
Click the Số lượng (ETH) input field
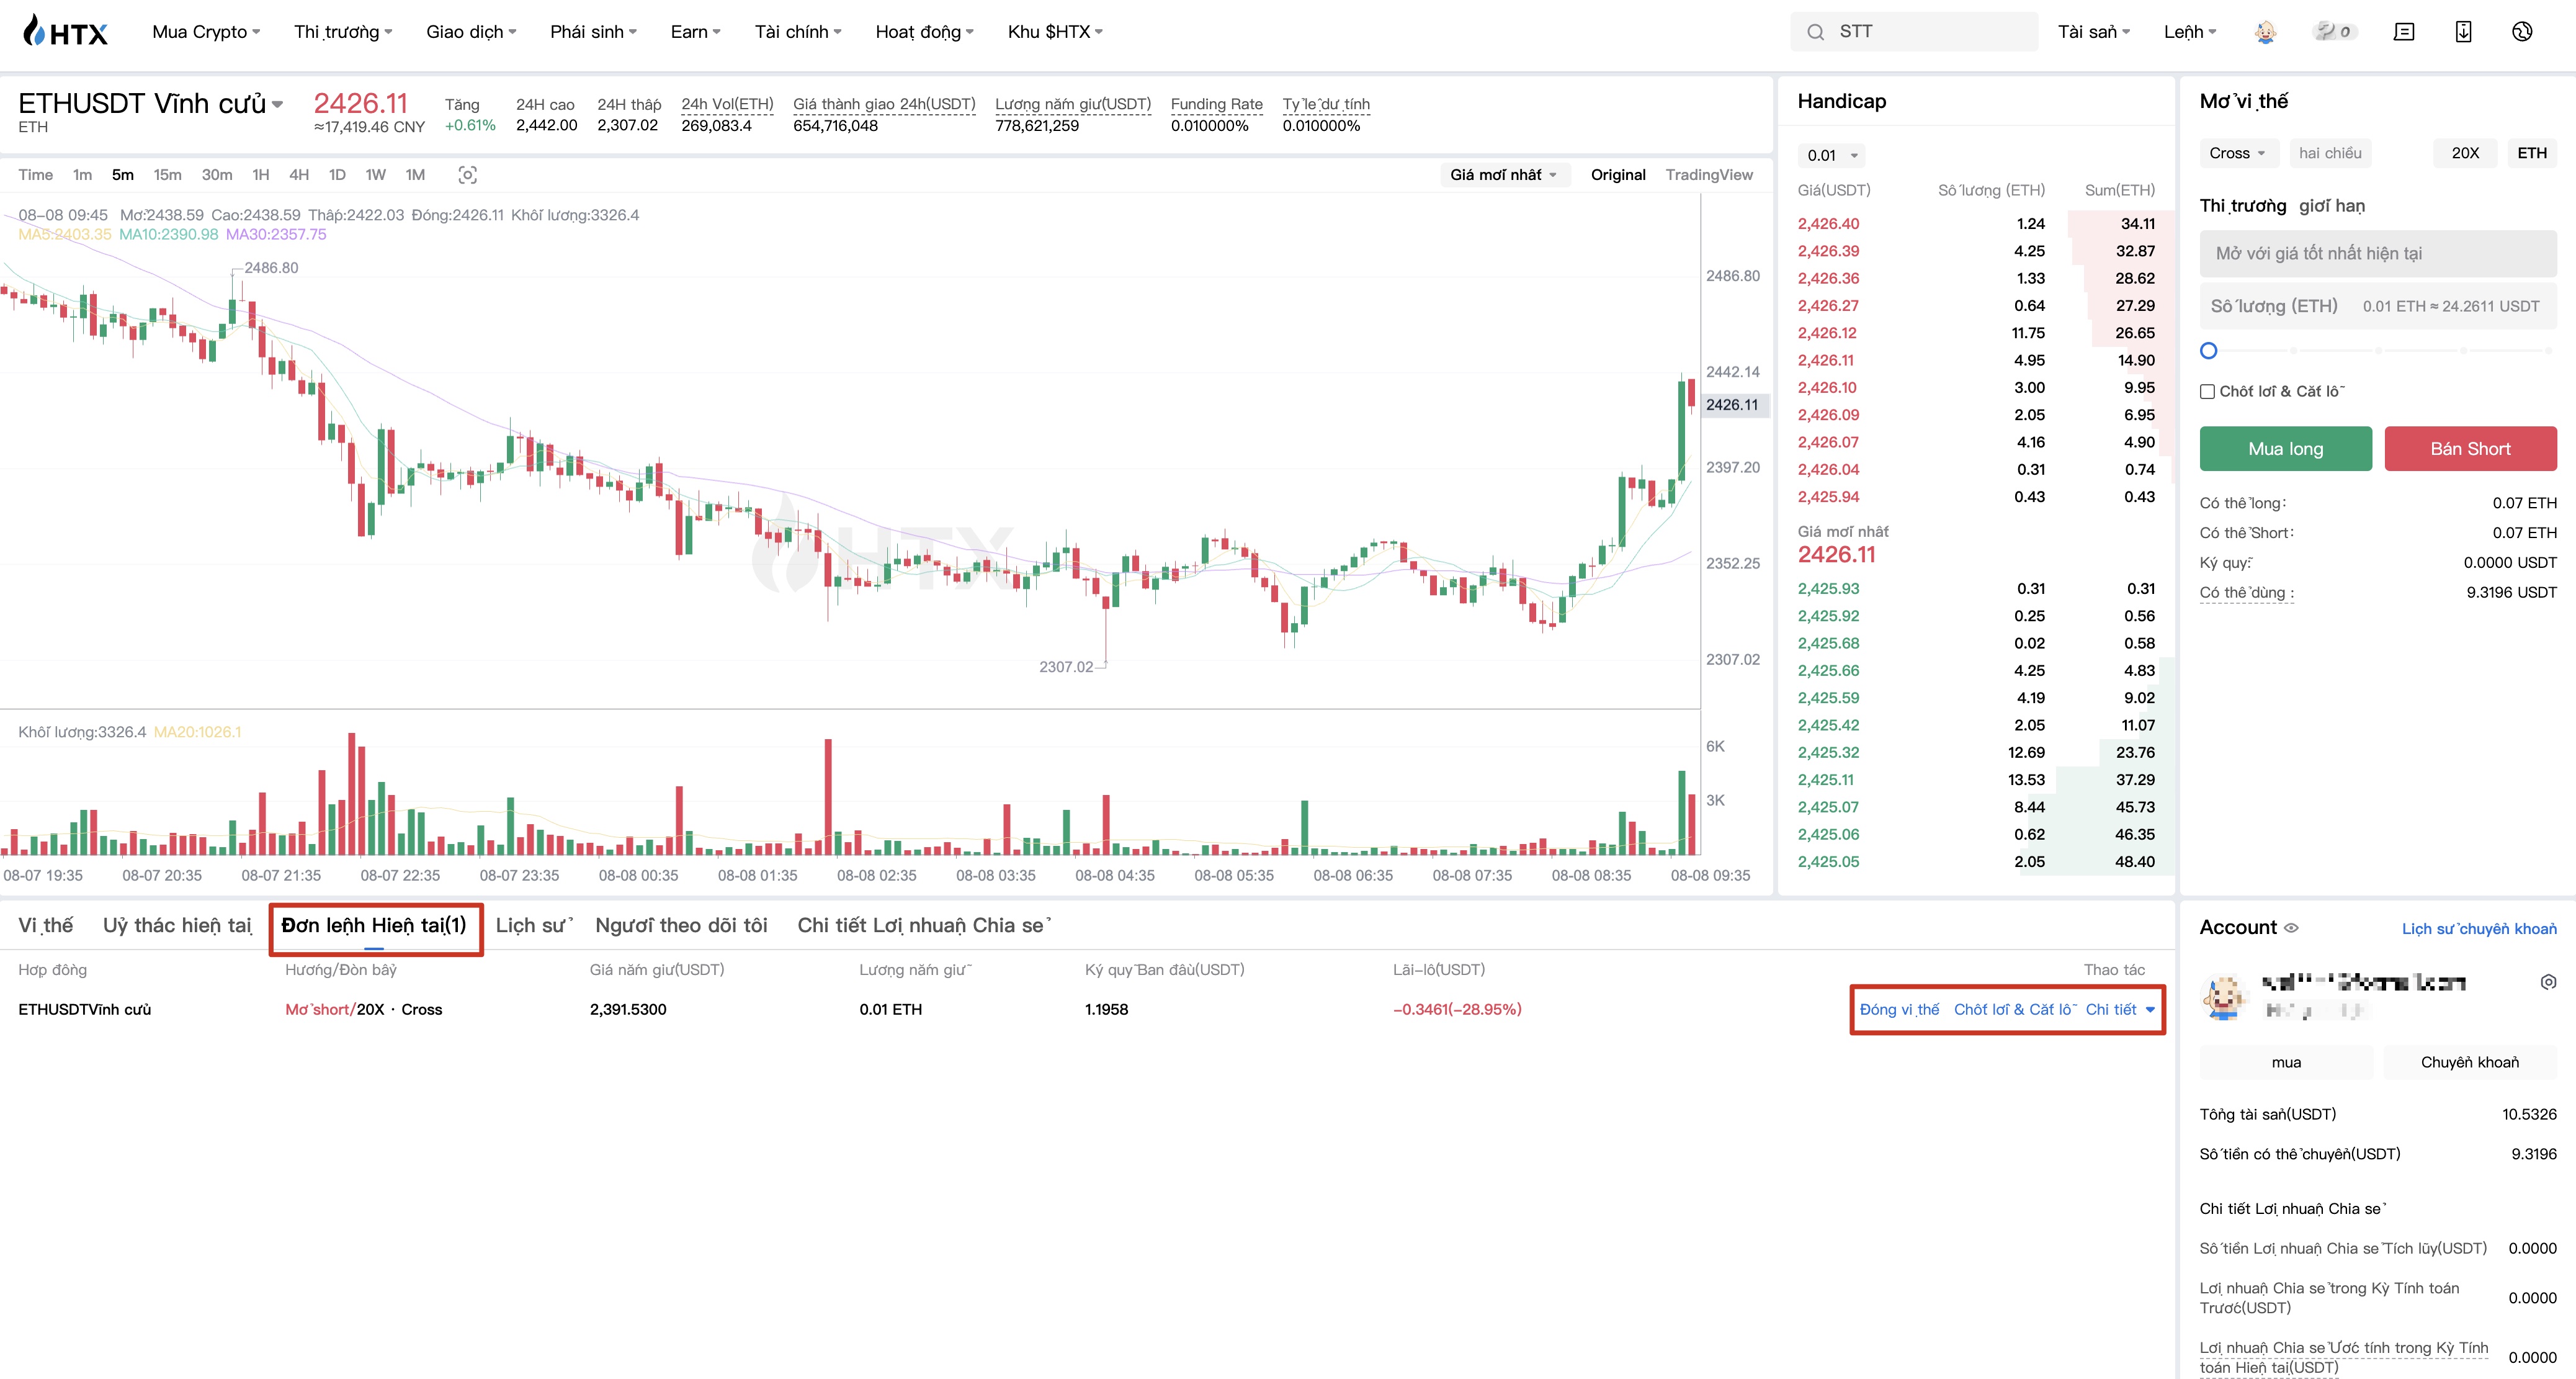point(2378,307)
